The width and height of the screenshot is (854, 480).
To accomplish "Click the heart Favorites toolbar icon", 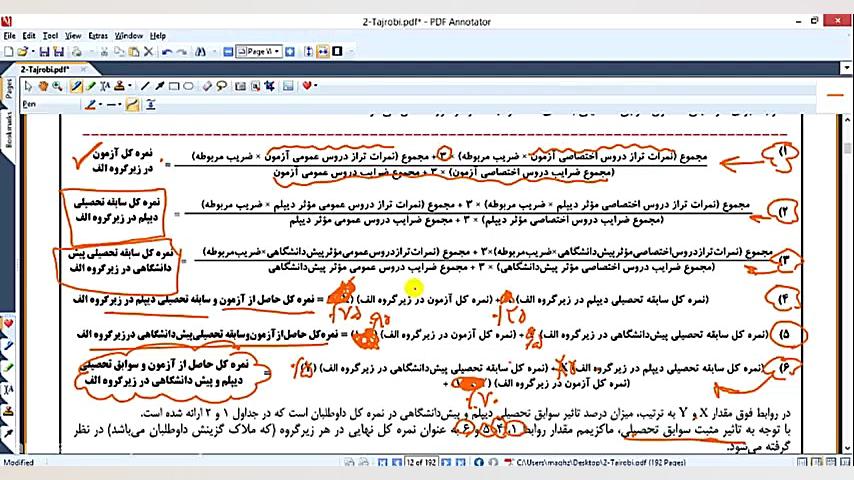I will point(307,86).
